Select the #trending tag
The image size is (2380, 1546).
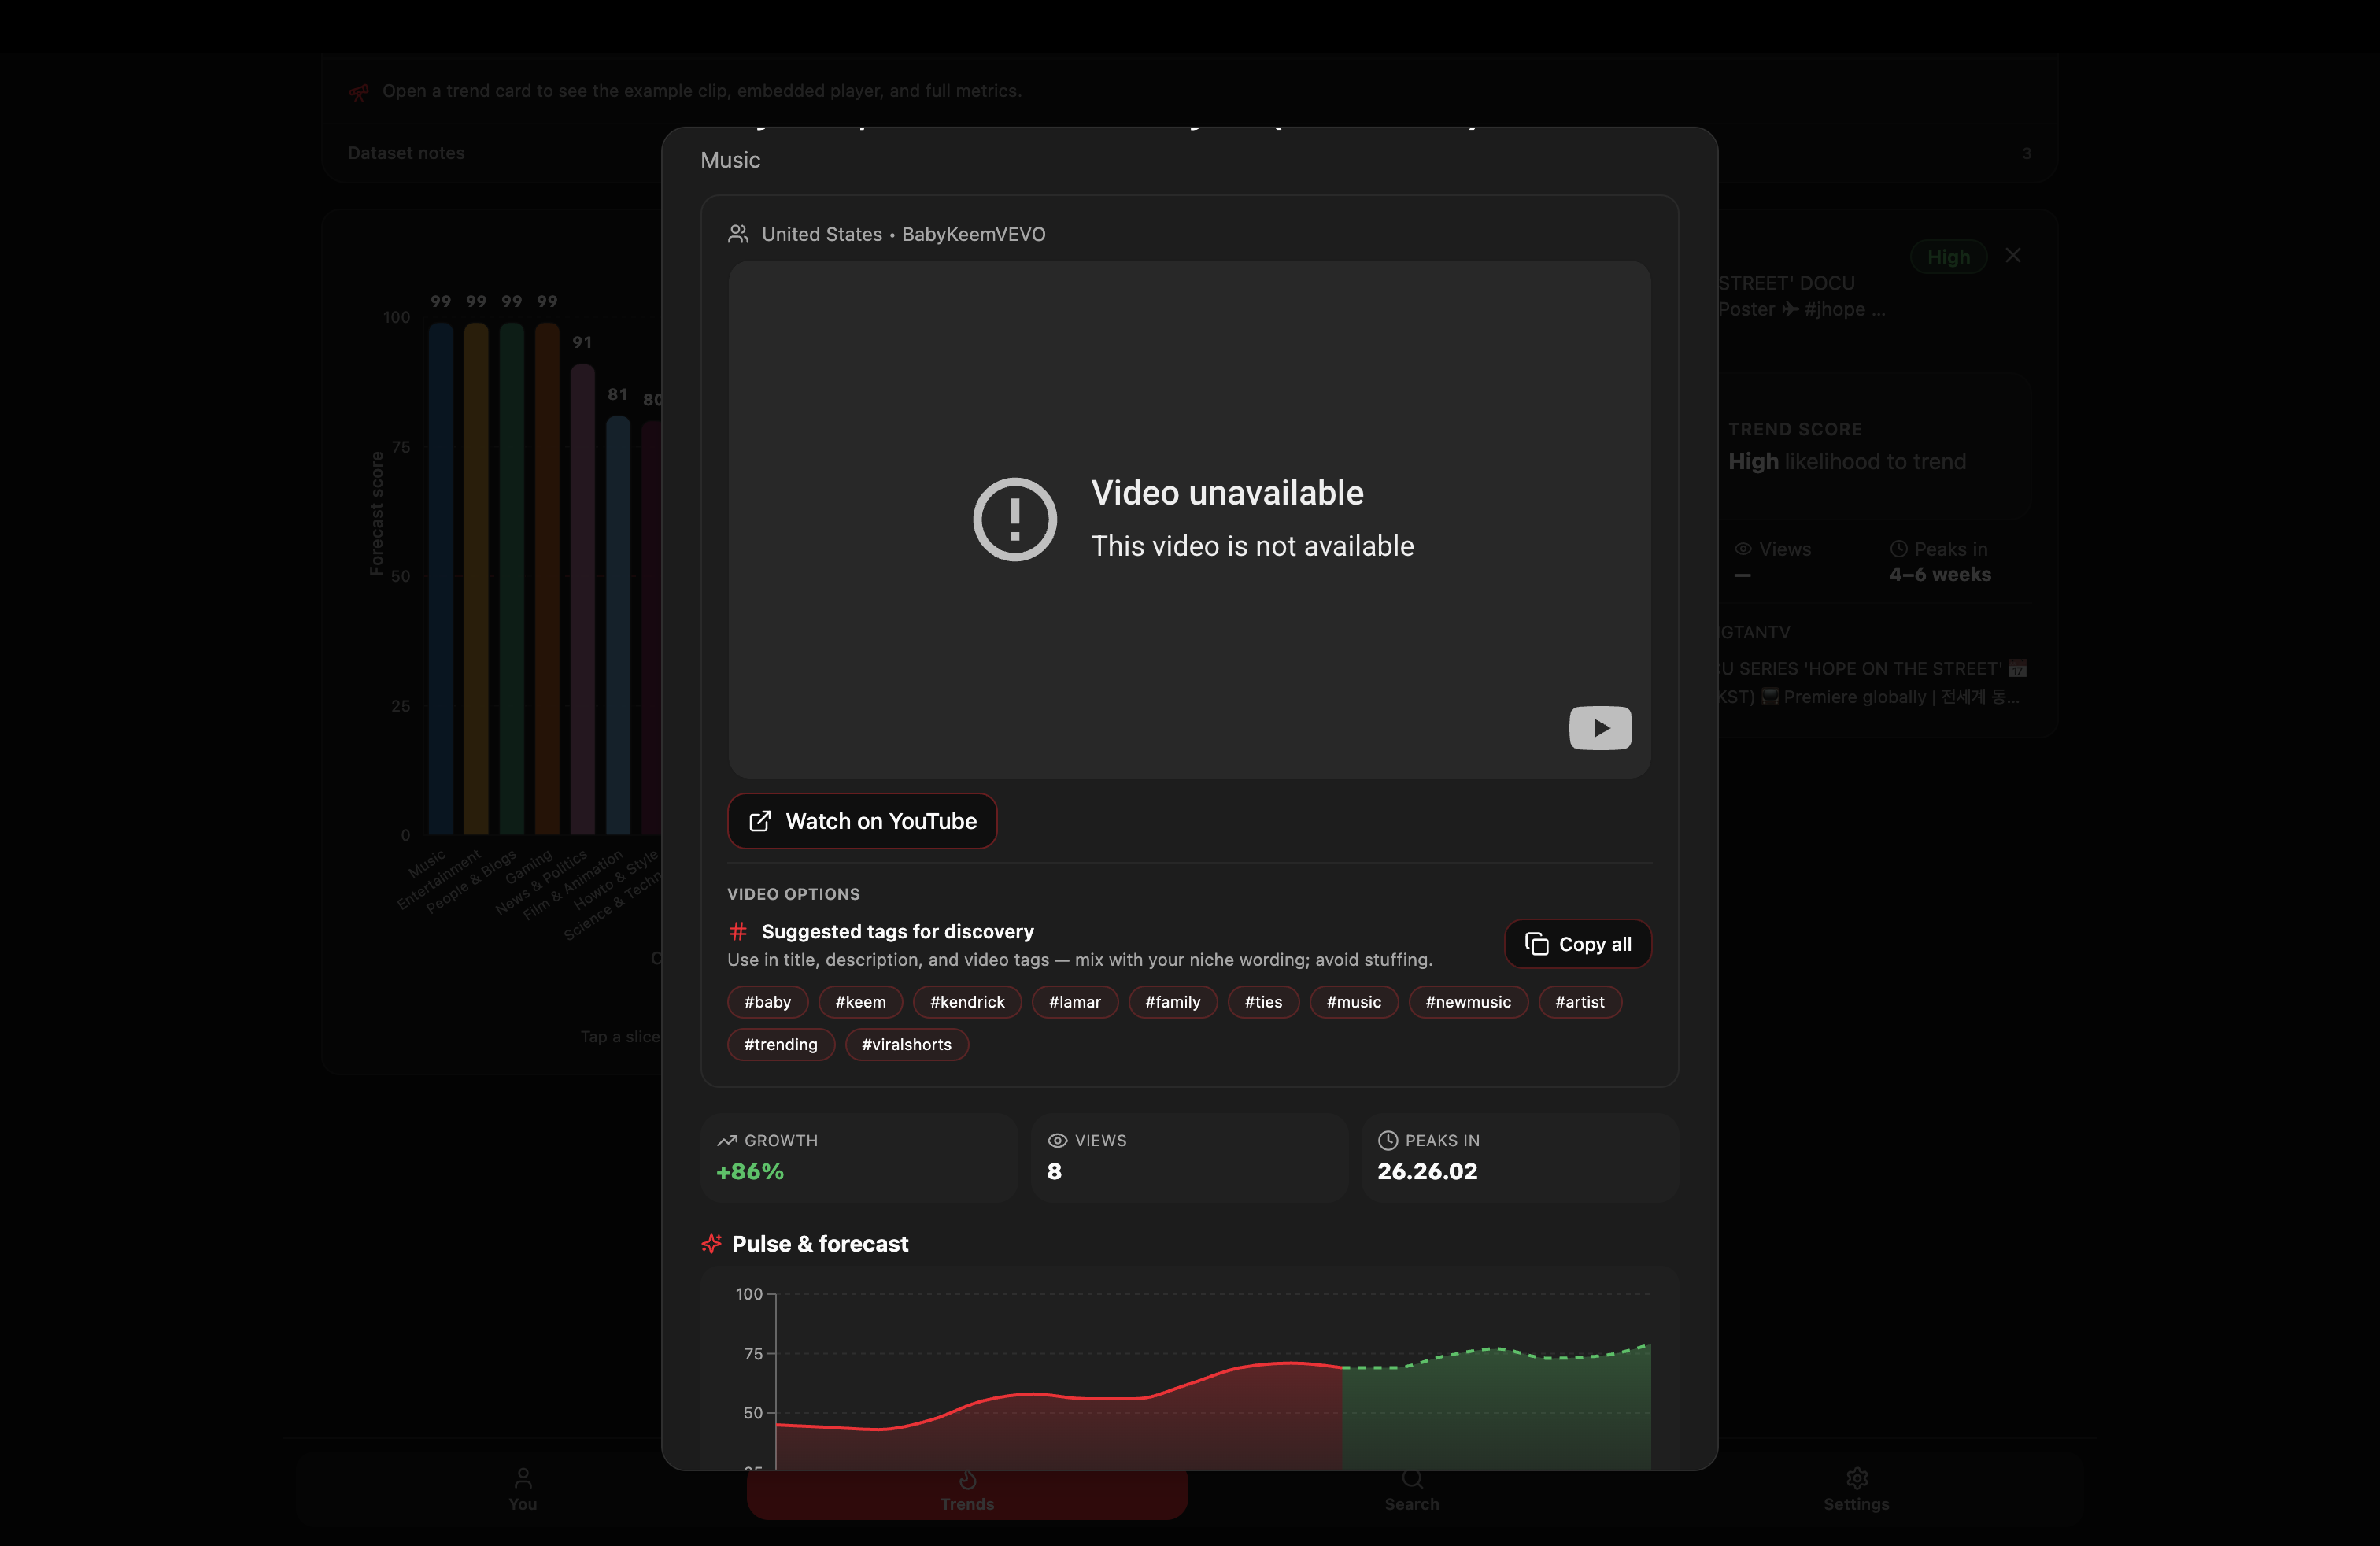(x=781, y=1044)
